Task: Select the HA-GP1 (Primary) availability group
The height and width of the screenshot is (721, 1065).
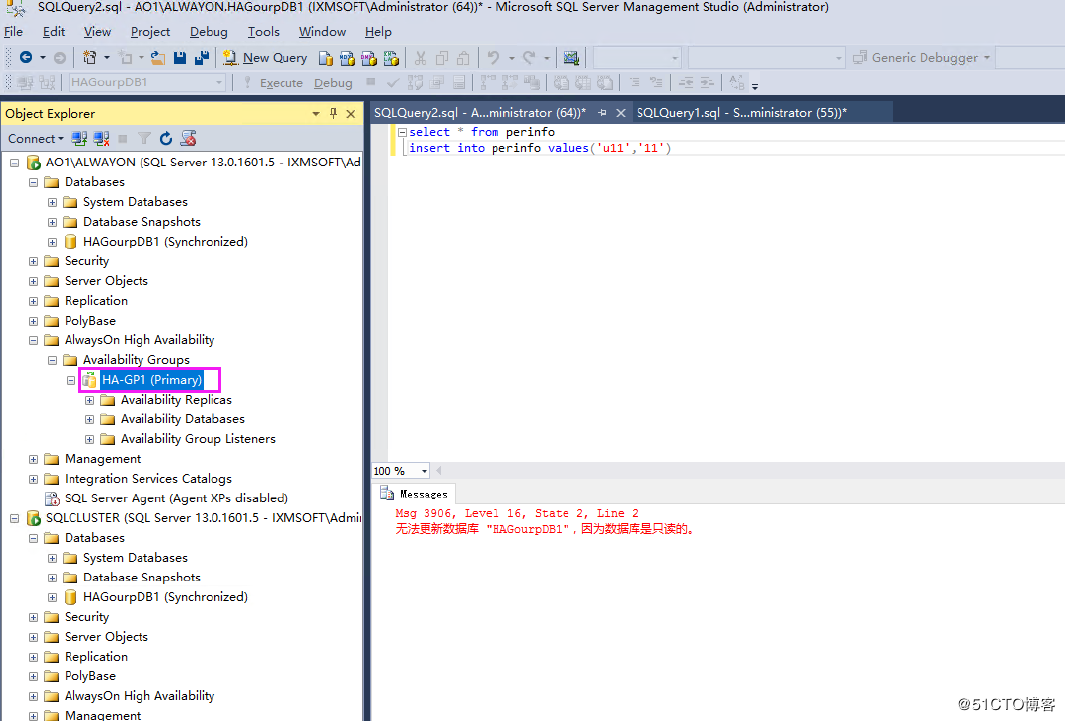Action: click(x=151, y=380)
